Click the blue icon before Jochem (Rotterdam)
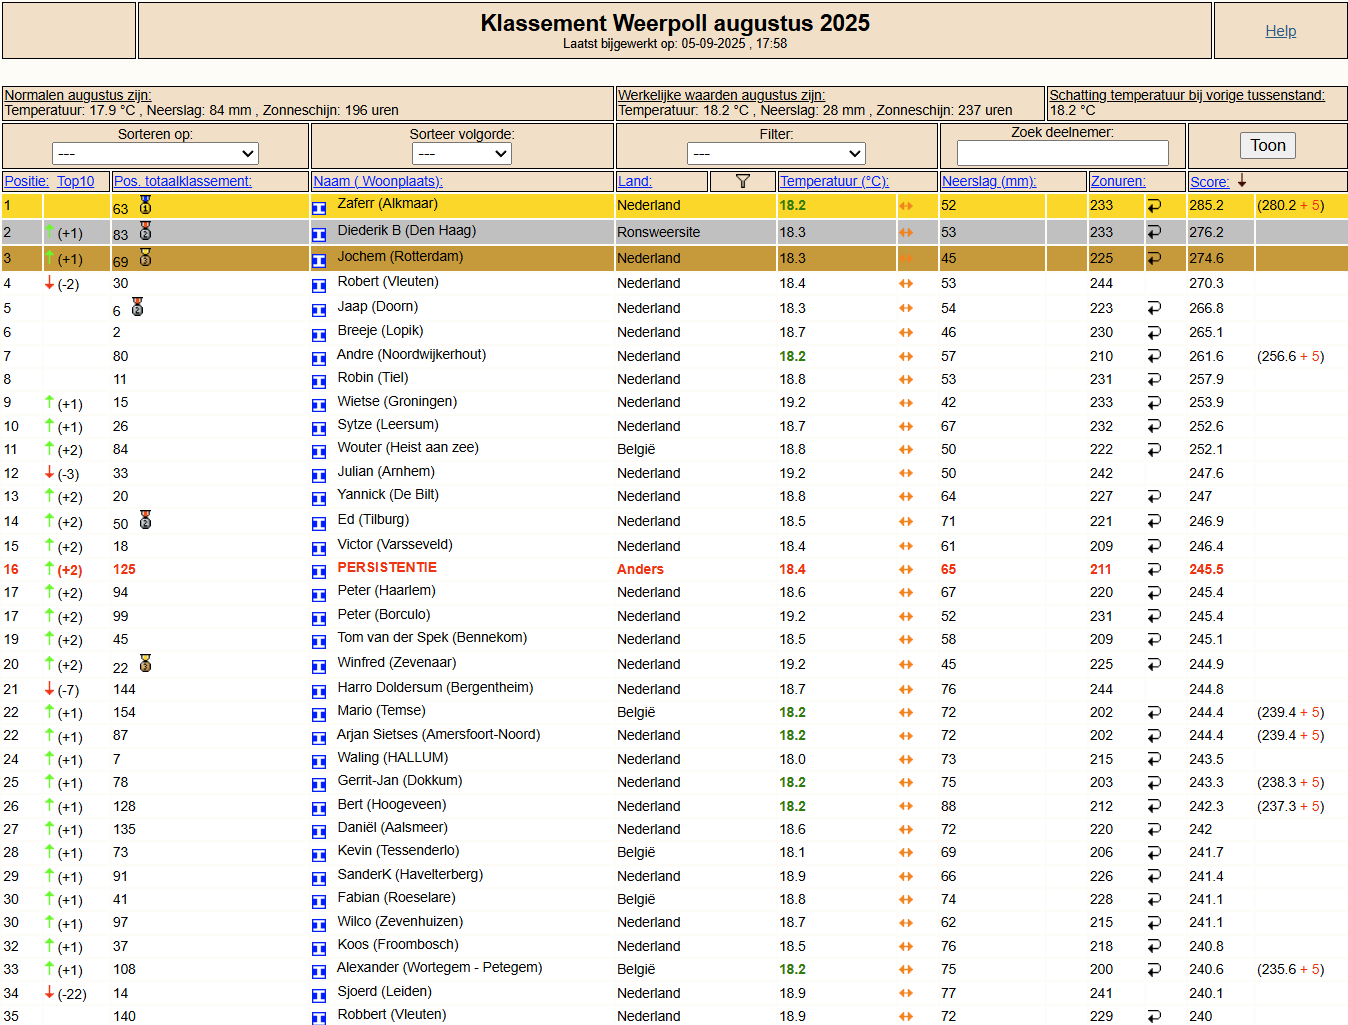Viewport: 1348px width, 1025px height. [x=319, y=260]
